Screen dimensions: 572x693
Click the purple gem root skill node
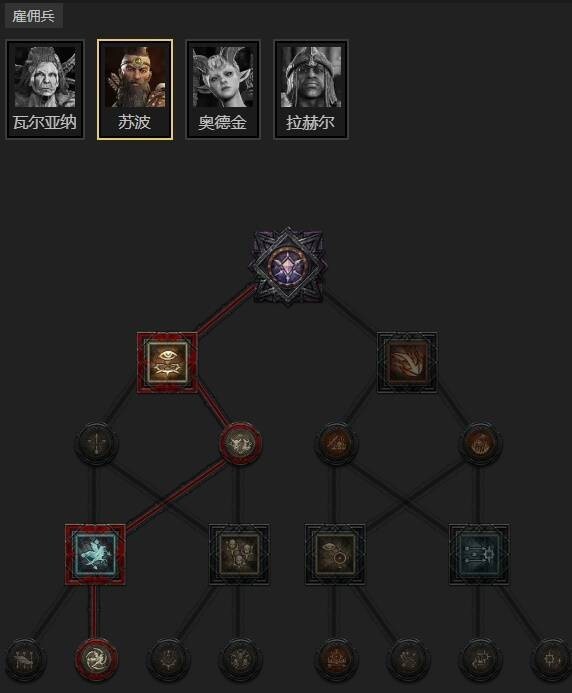(289, 267)
